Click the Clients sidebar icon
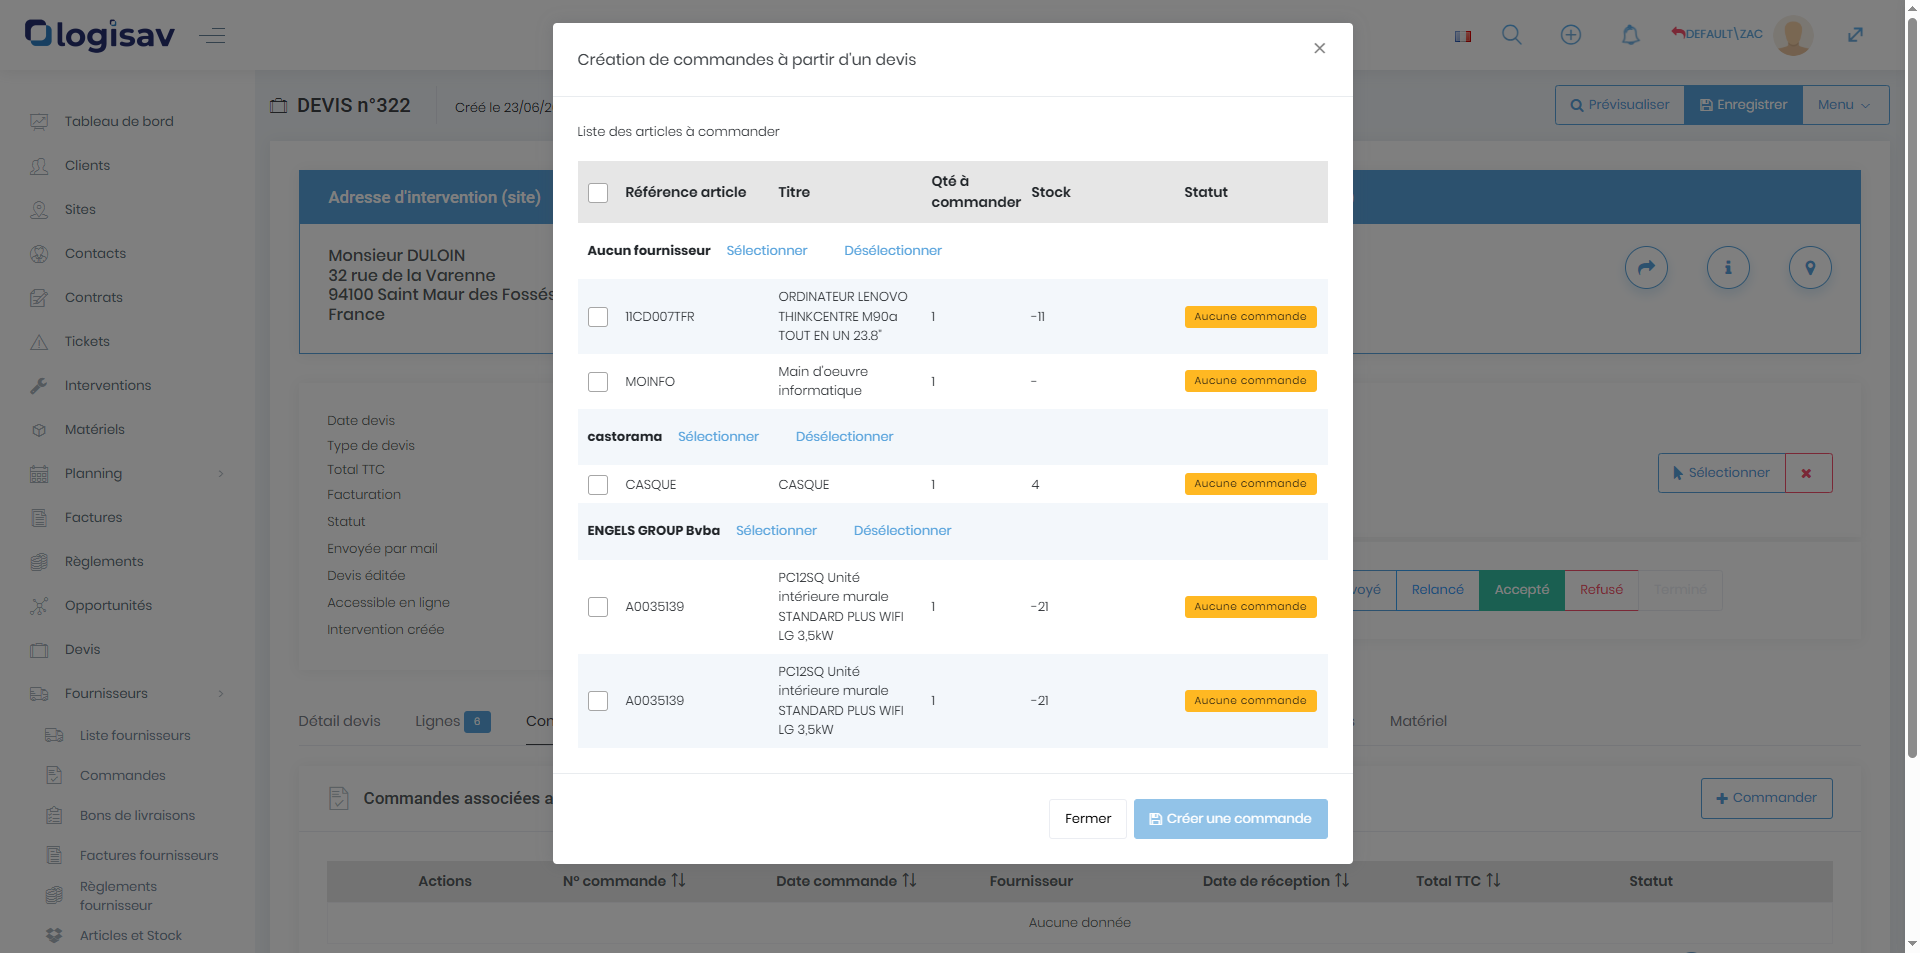 pyautogui.click(x=39, y=166)
